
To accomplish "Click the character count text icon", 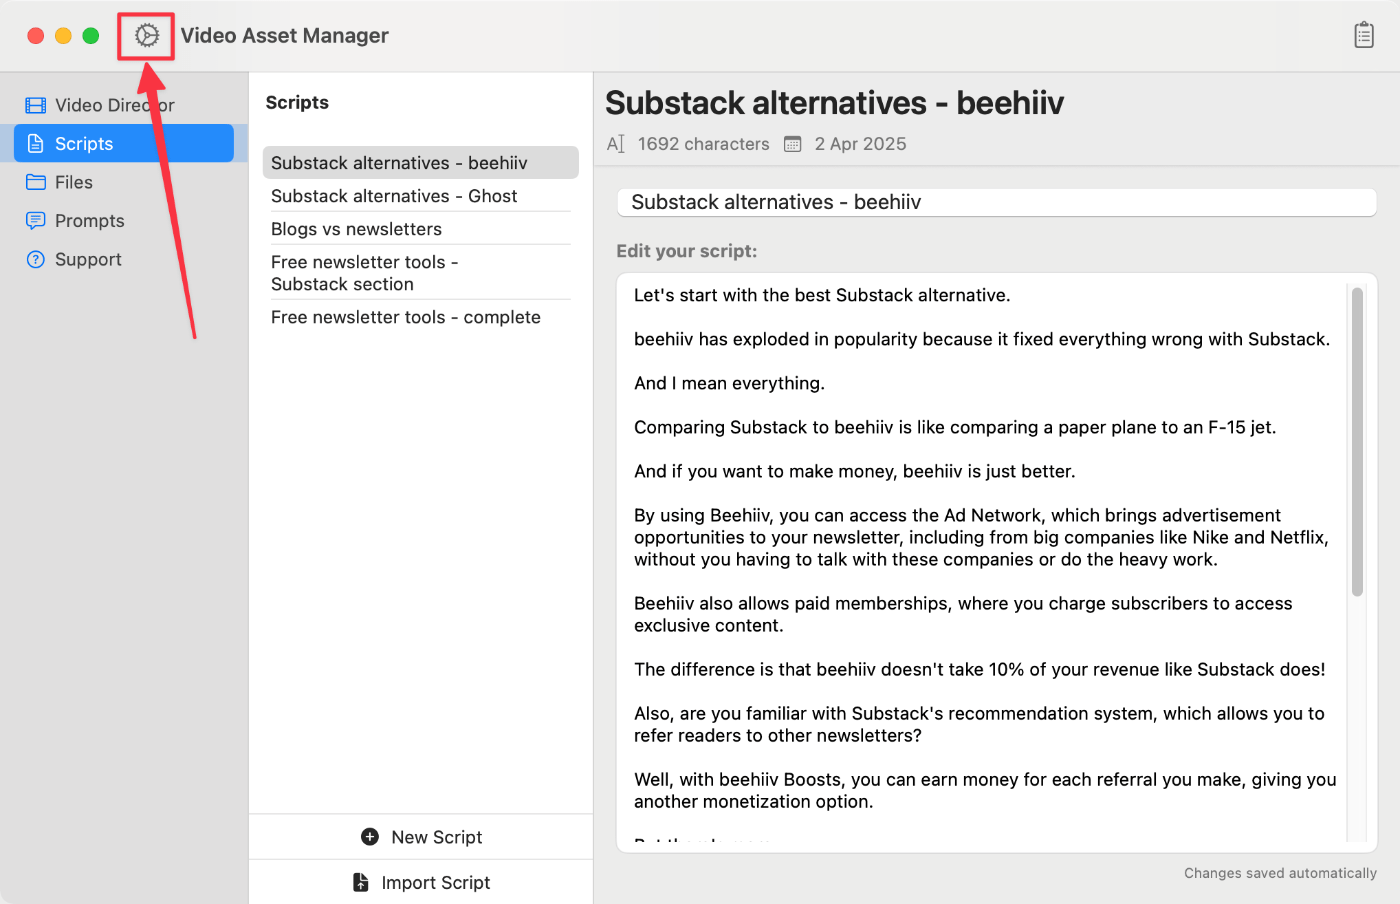I will 614,143.
